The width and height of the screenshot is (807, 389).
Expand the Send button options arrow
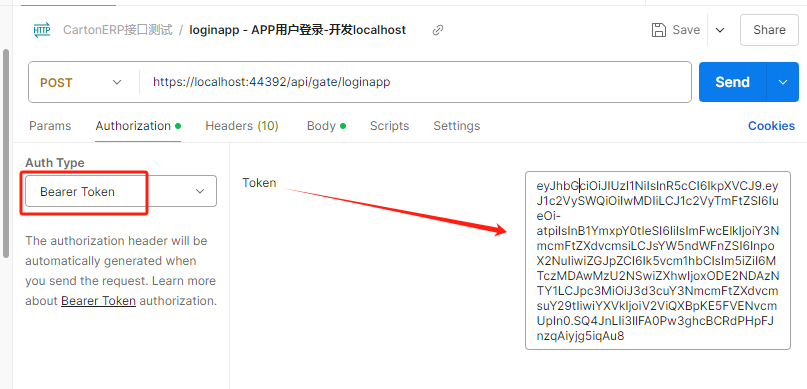pos(783,82)
